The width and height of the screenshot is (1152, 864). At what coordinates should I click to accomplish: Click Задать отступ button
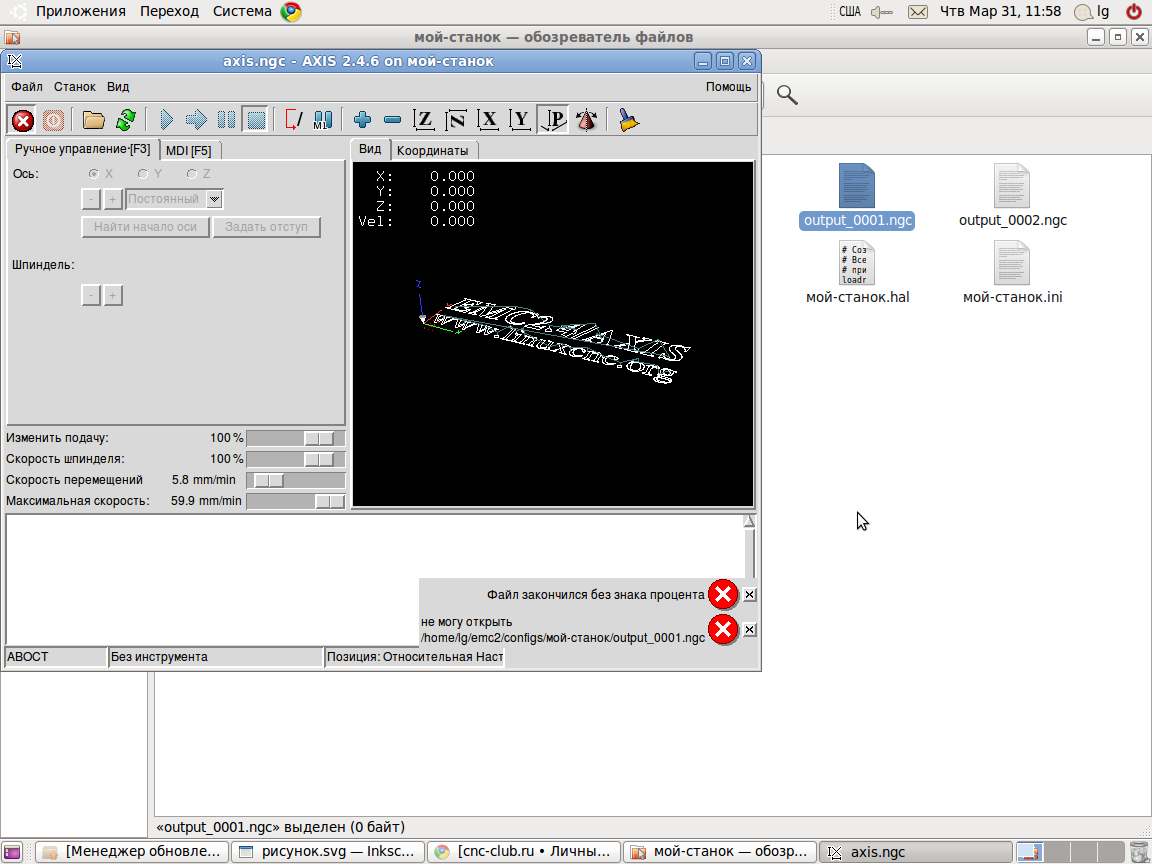pyautogui.click(x=267, y=227)
